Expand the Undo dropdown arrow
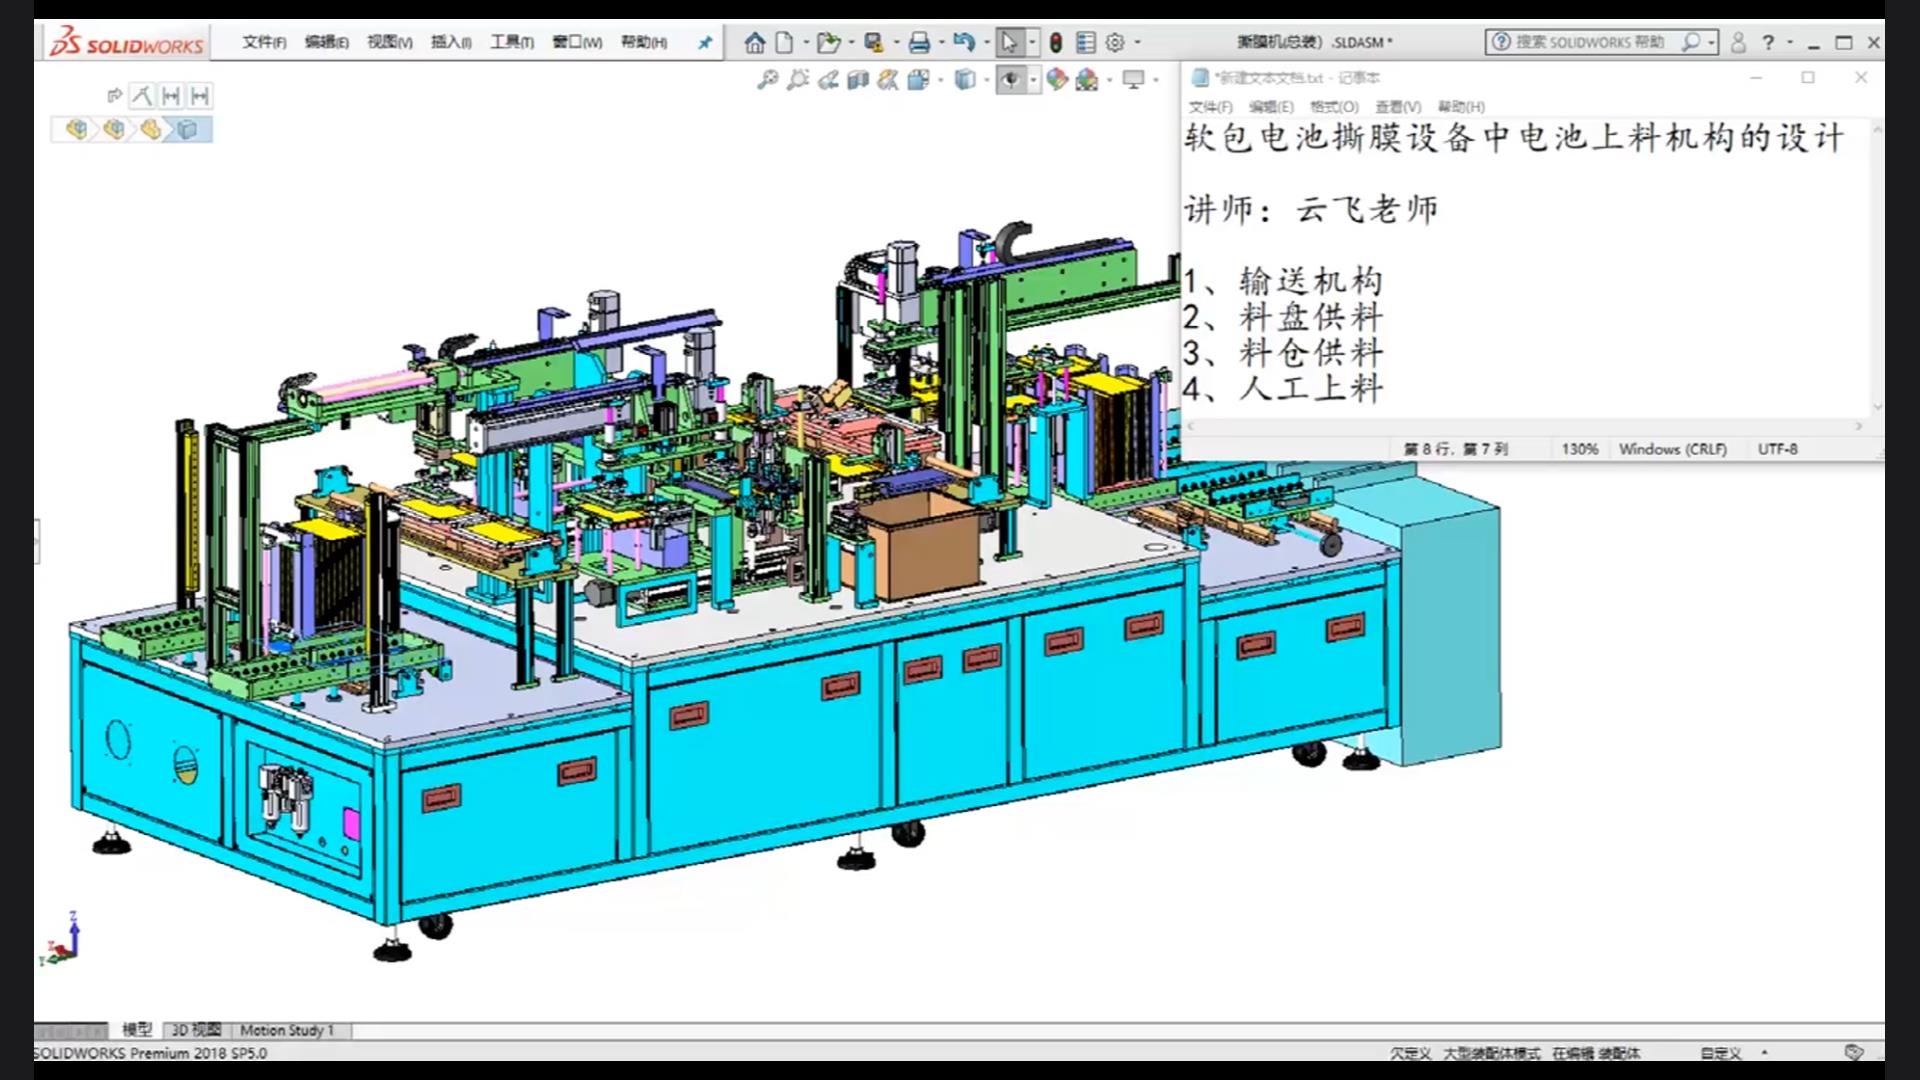The height and width of the screenshot is (1080, 1920). [986, 42]
